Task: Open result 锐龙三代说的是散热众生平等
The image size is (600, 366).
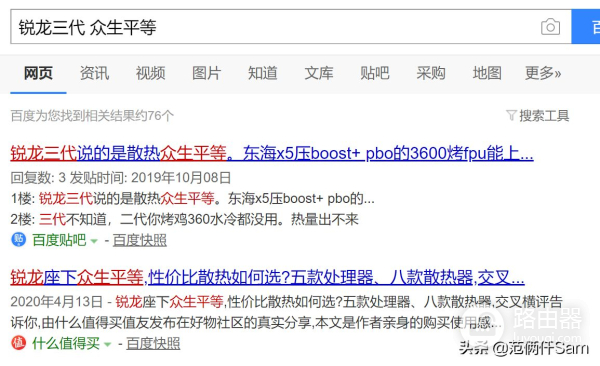Action: (272, 154)
